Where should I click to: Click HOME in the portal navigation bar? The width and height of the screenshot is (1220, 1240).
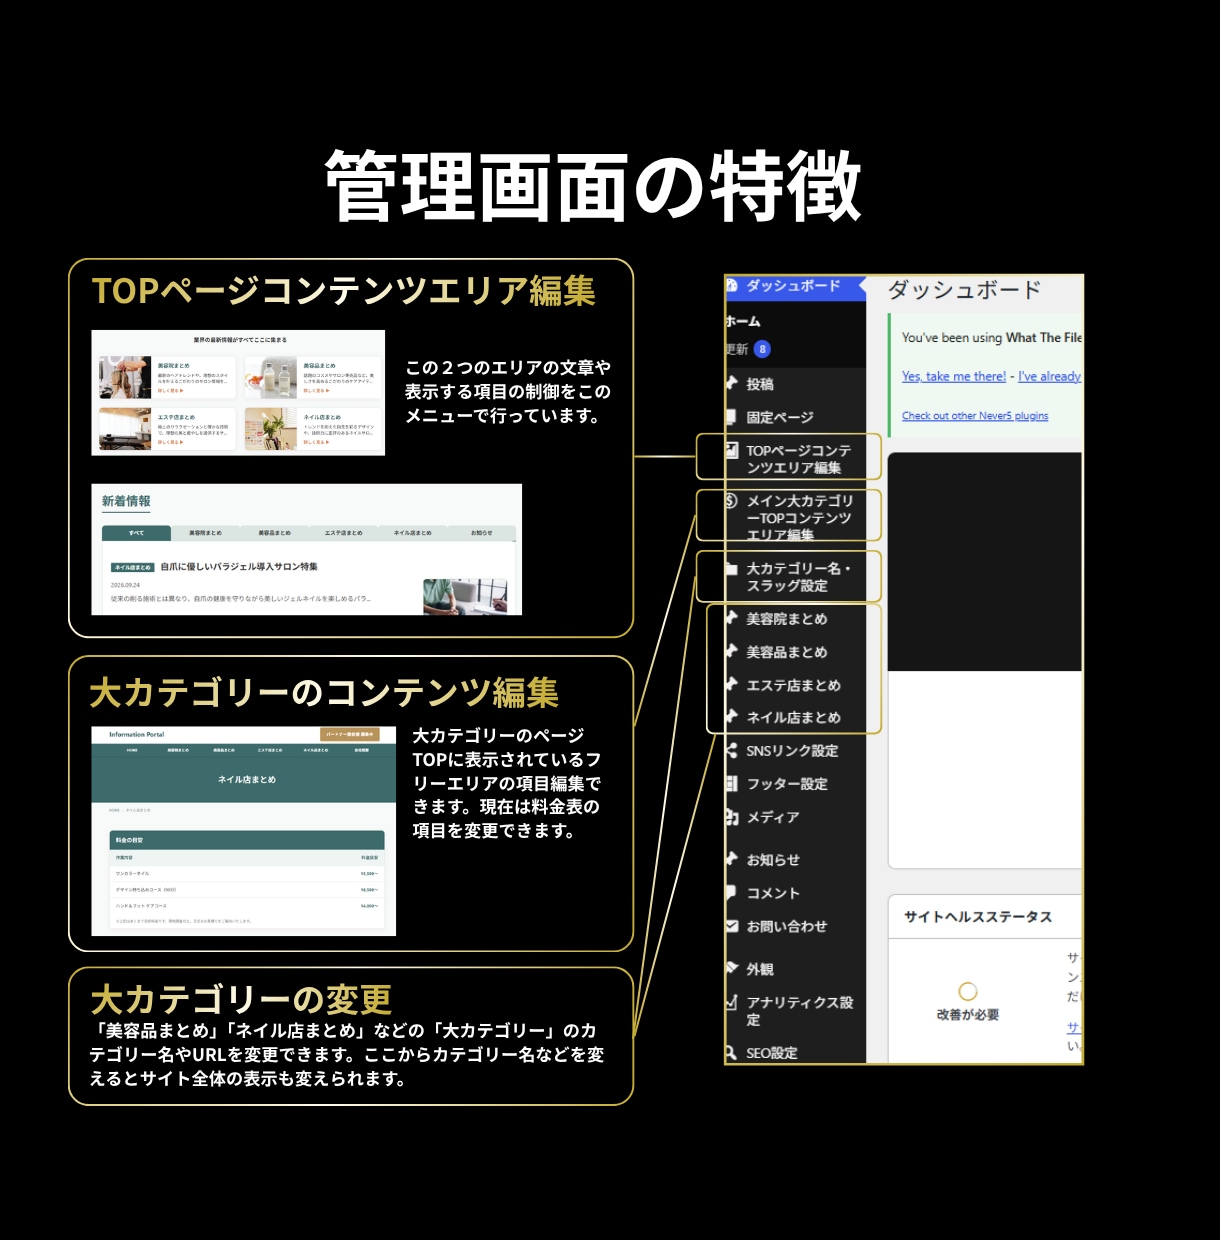[132, 750]
